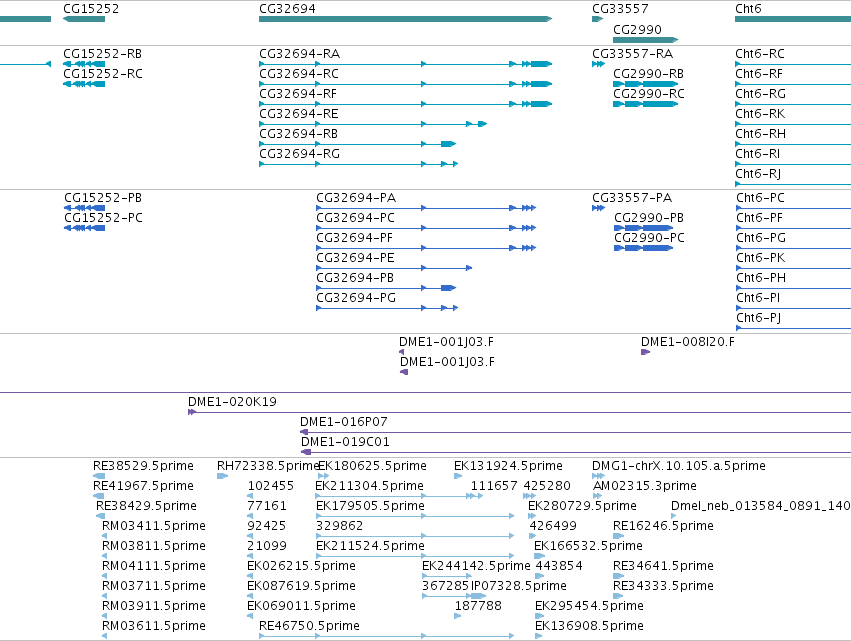Image resolution: width=851 pixels, height=641 pixels.
Task: Select EST RE46750.5prime
Action: 309,626
